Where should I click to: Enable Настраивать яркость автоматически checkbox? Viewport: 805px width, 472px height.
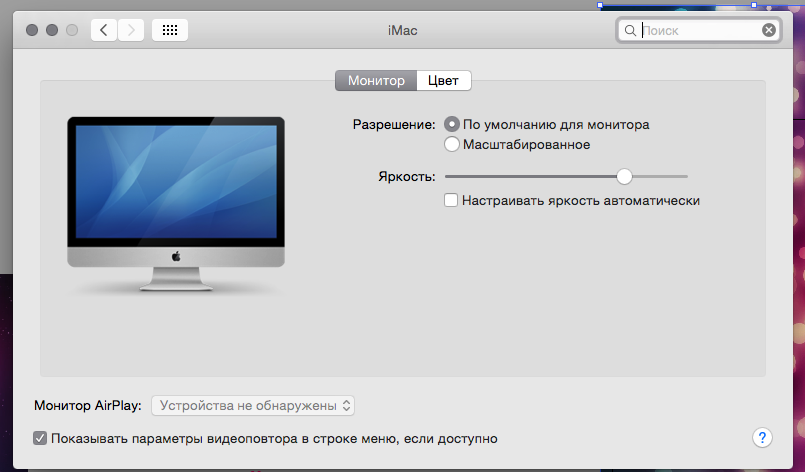point(451,200)
